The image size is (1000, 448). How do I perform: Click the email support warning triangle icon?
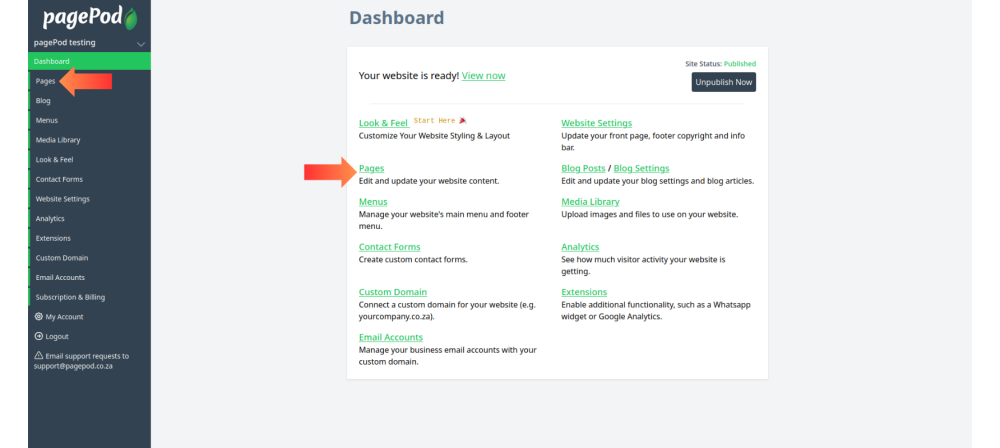point(38,356)
